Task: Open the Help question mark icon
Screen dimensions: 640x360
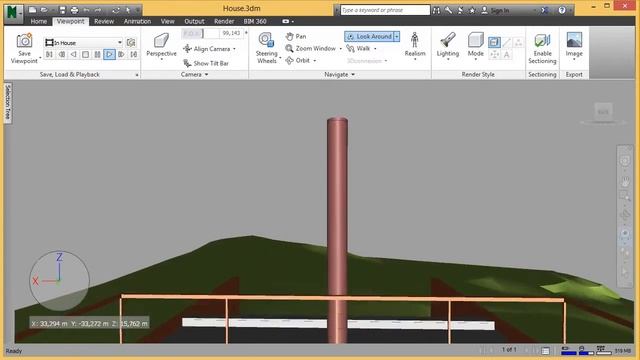Action: (562, 10)
